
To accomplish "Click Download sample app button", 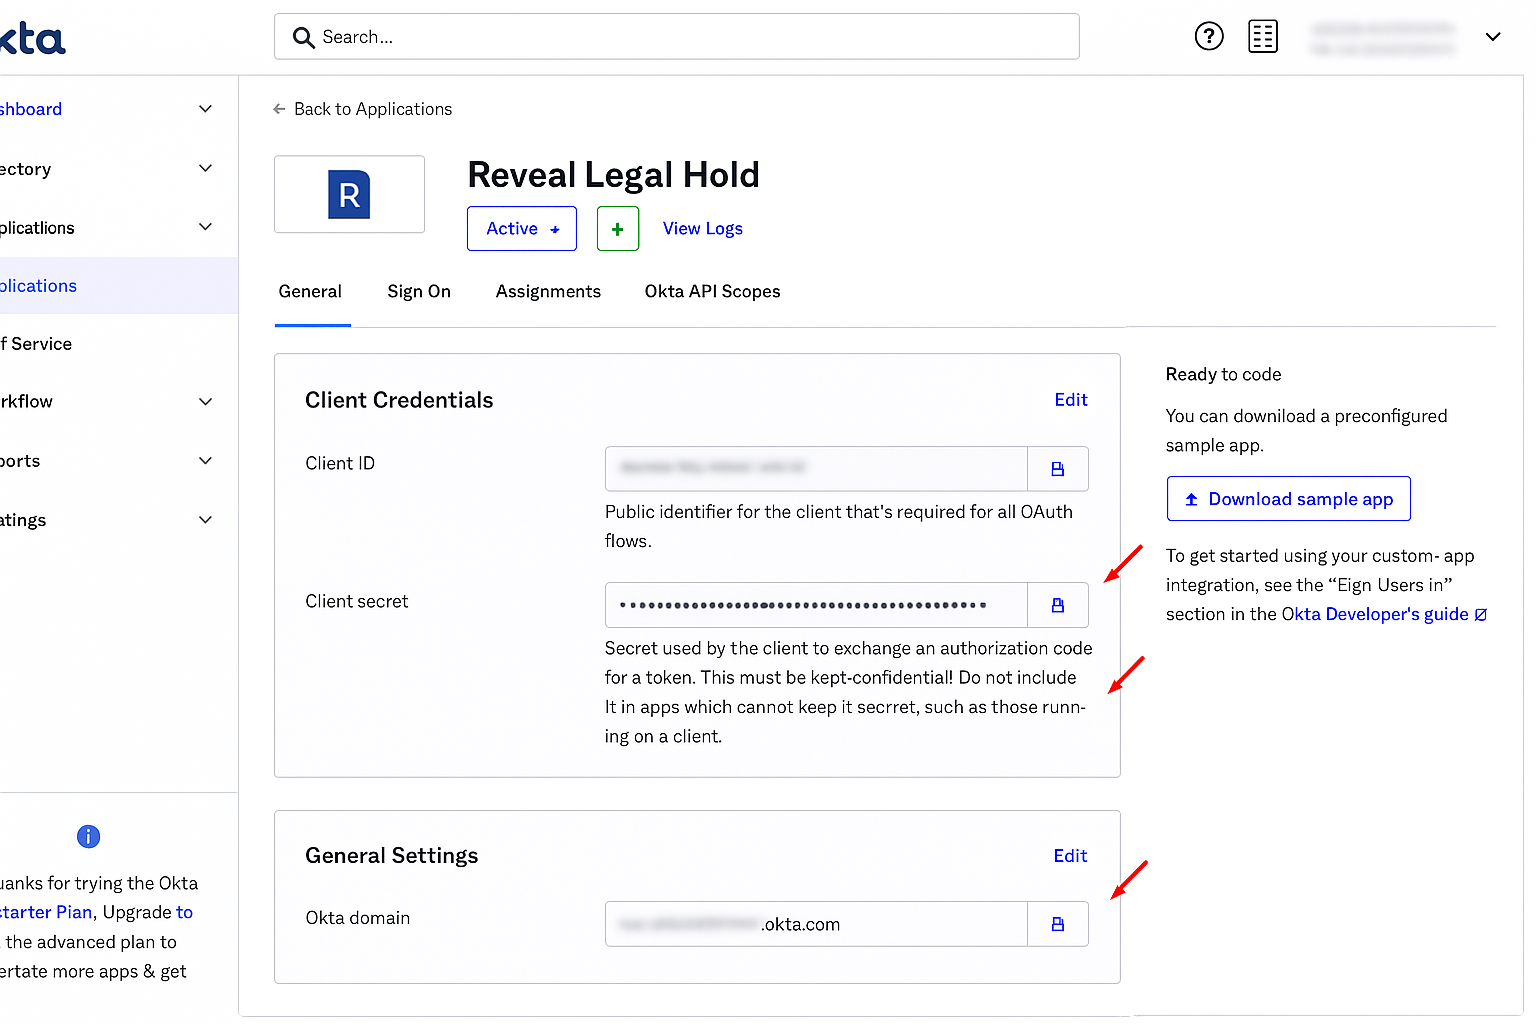I will [x=1288, y=499].
